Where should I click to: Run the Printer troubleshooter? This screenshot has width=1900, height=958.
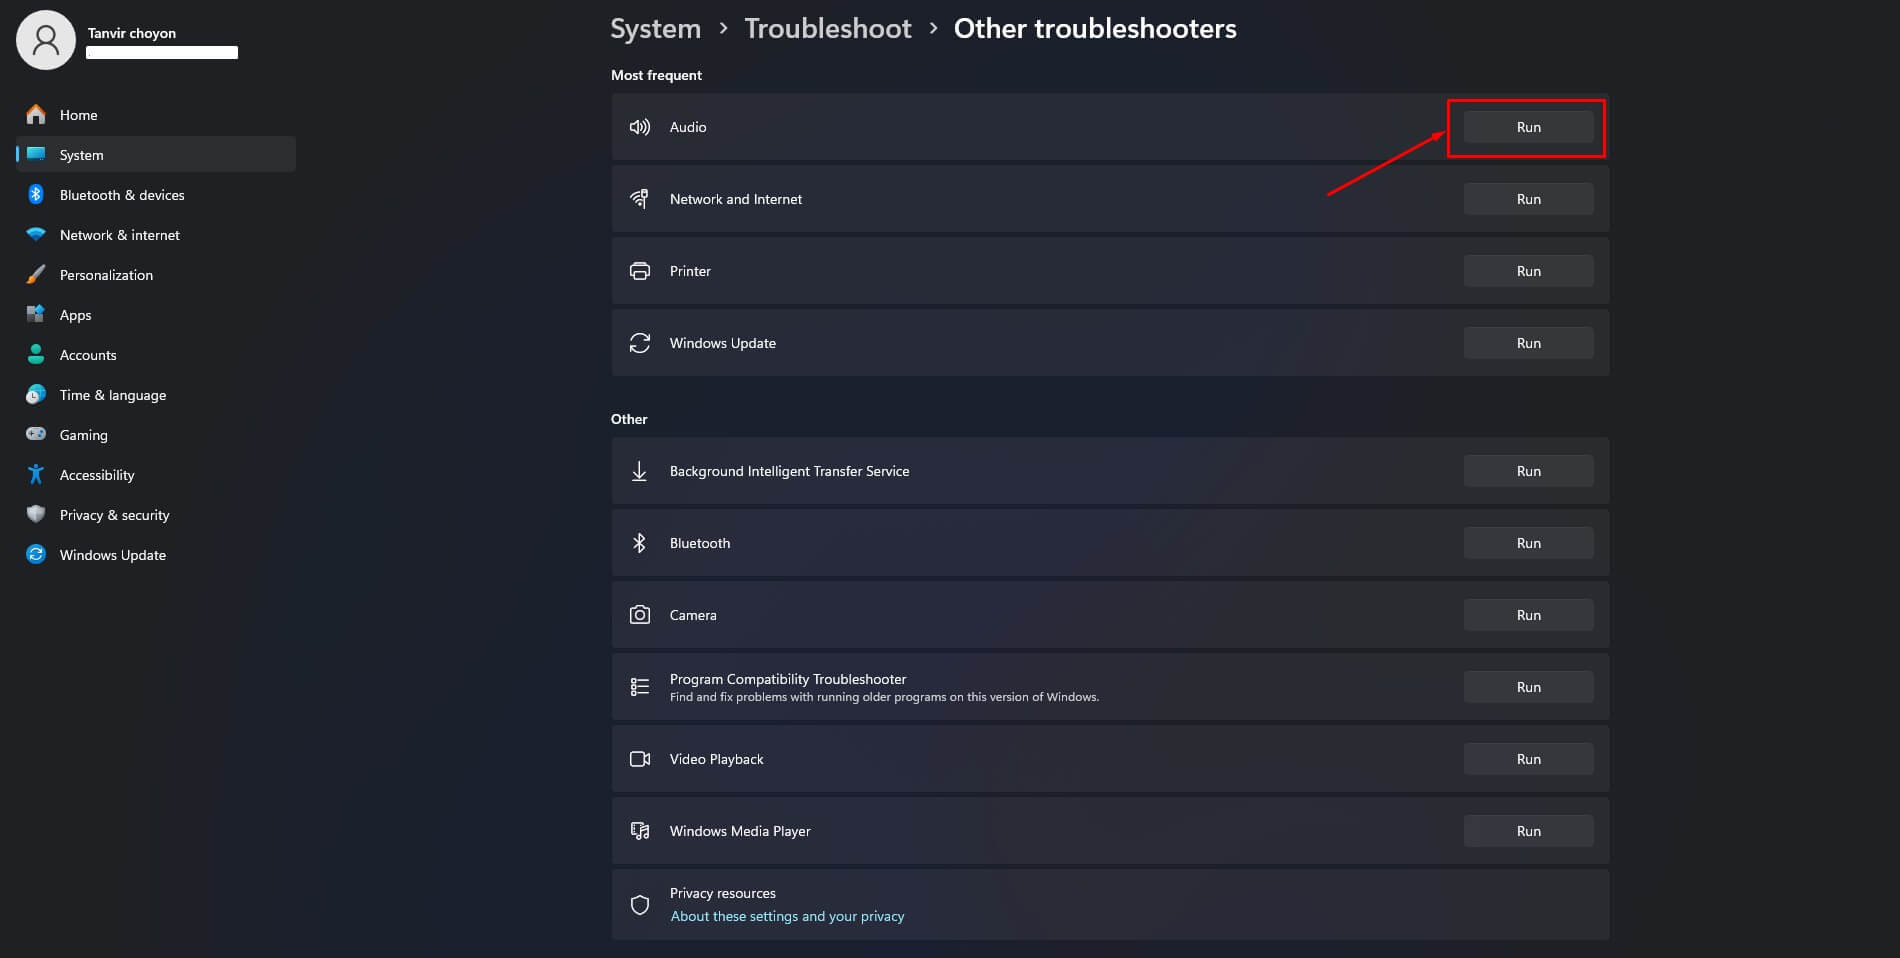click(1528, 271)
